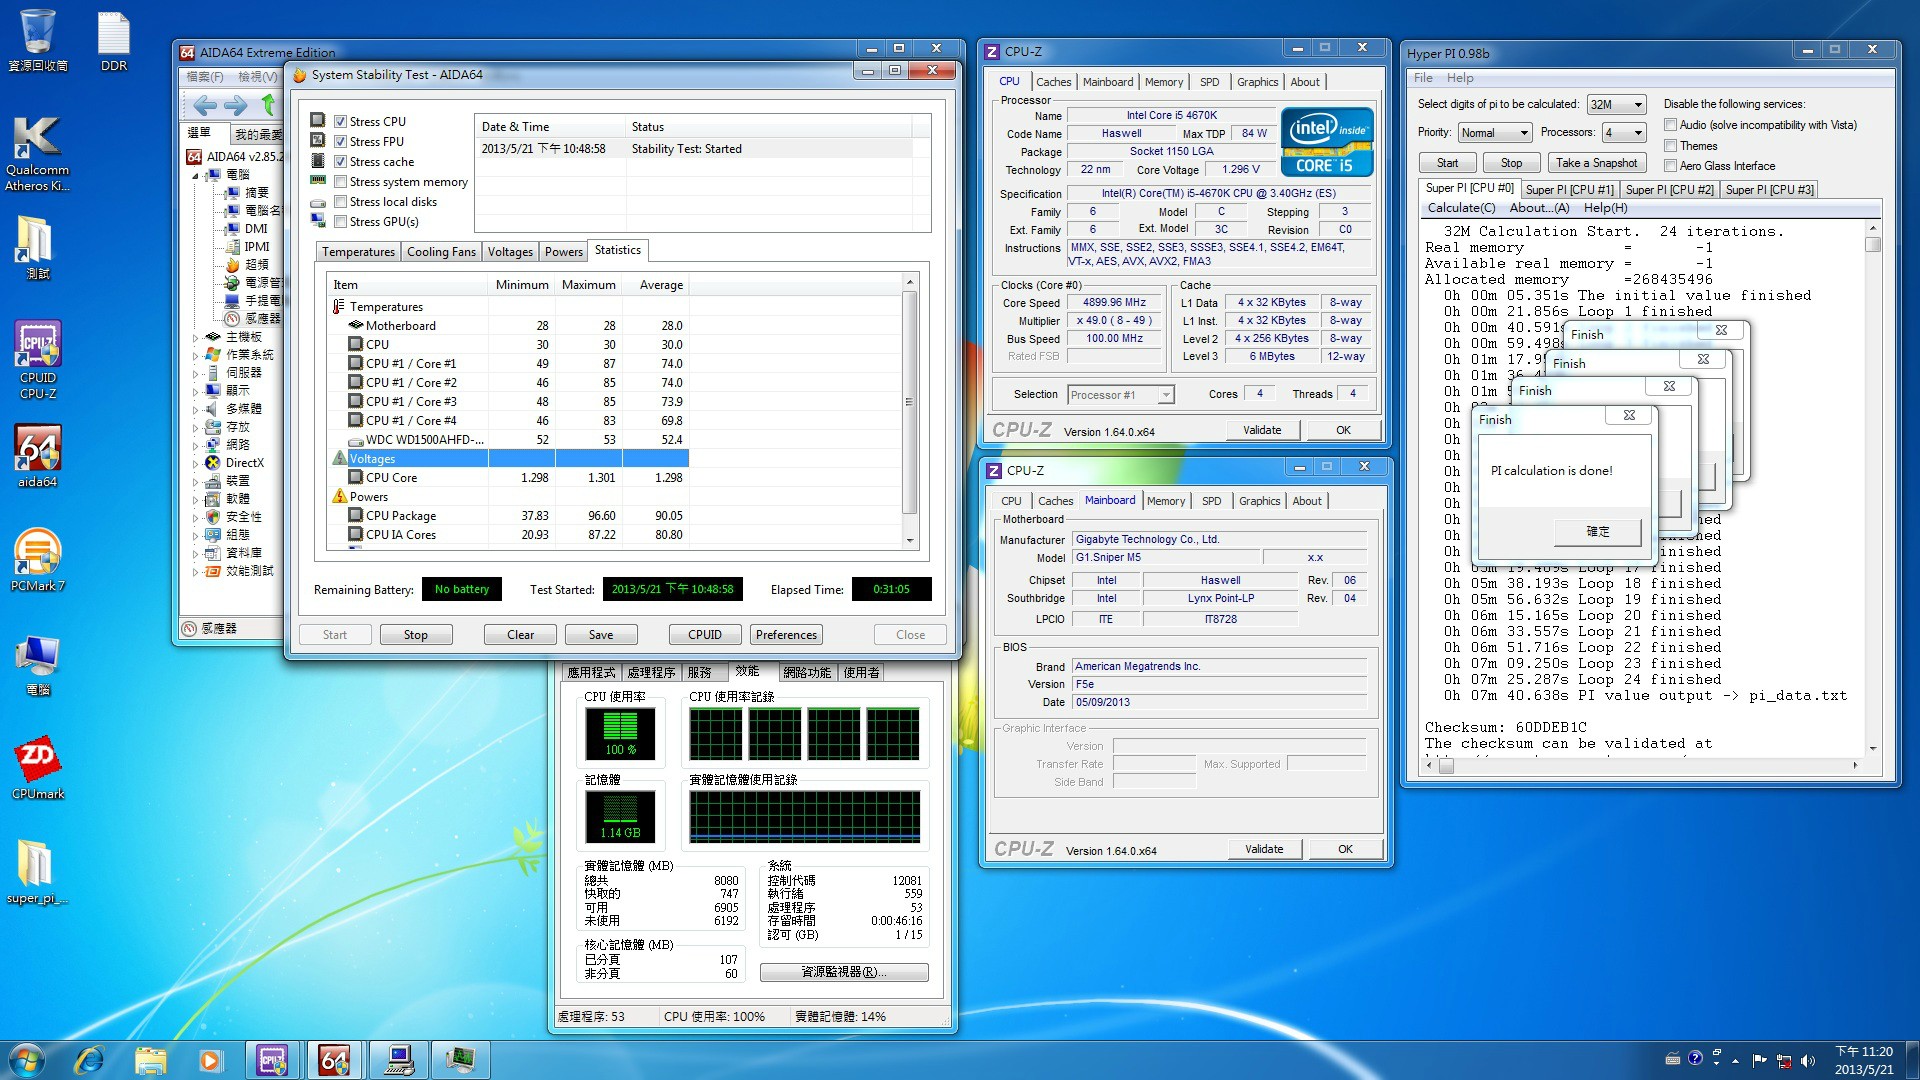Open the 測試 folder on desktop
This screenshot has height=1080, width=1920.
[38, 248]
